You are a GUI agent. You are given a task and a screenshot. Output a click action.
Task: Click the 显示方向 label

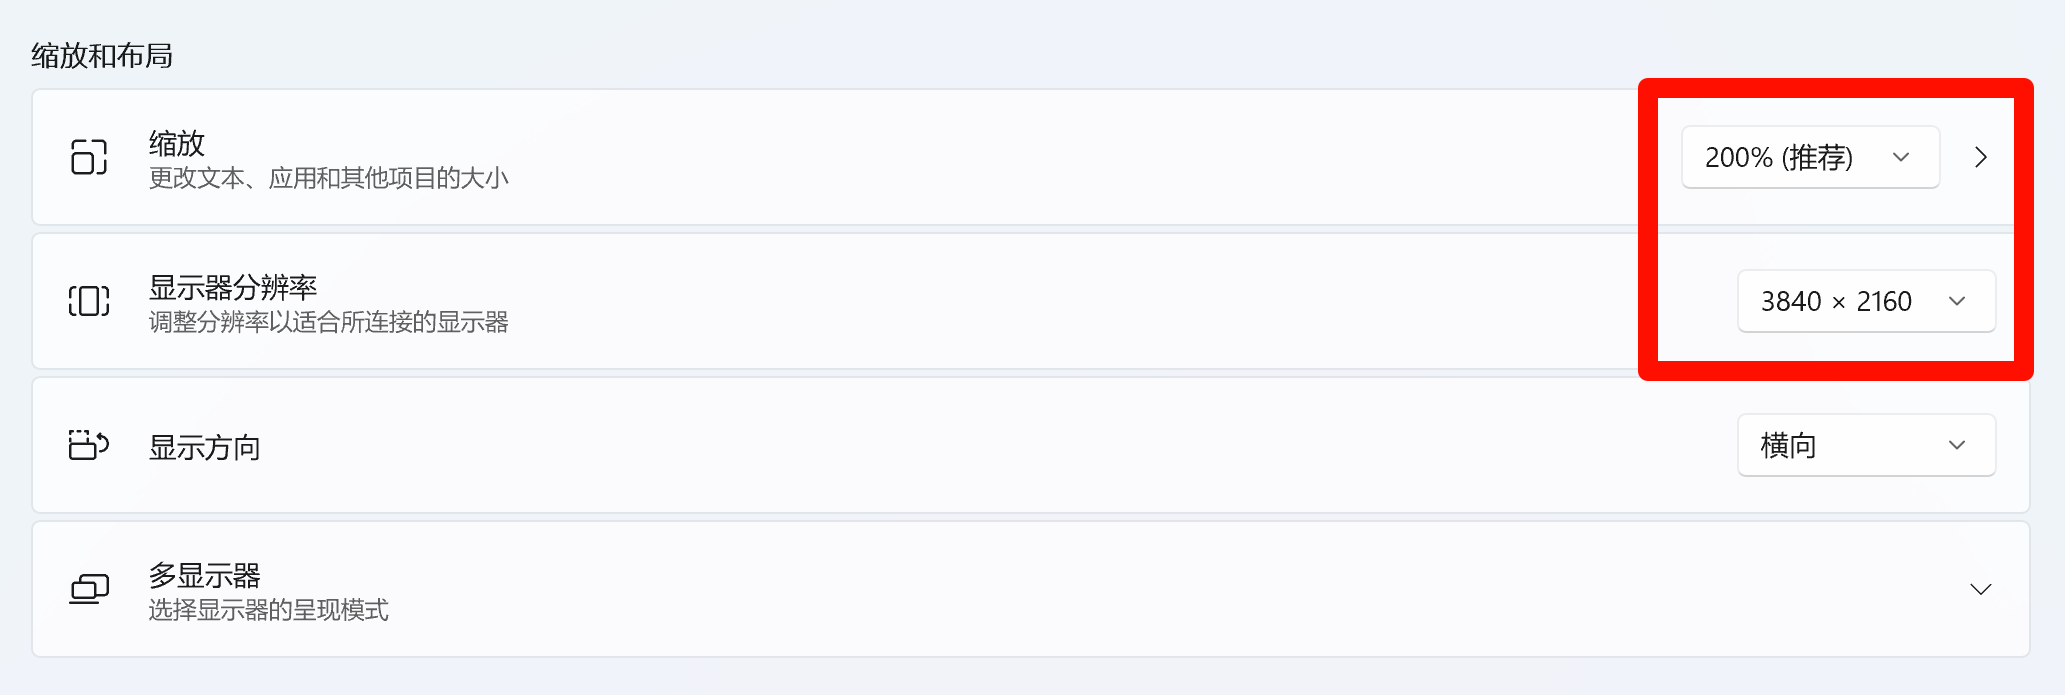(x=205, y=447)
